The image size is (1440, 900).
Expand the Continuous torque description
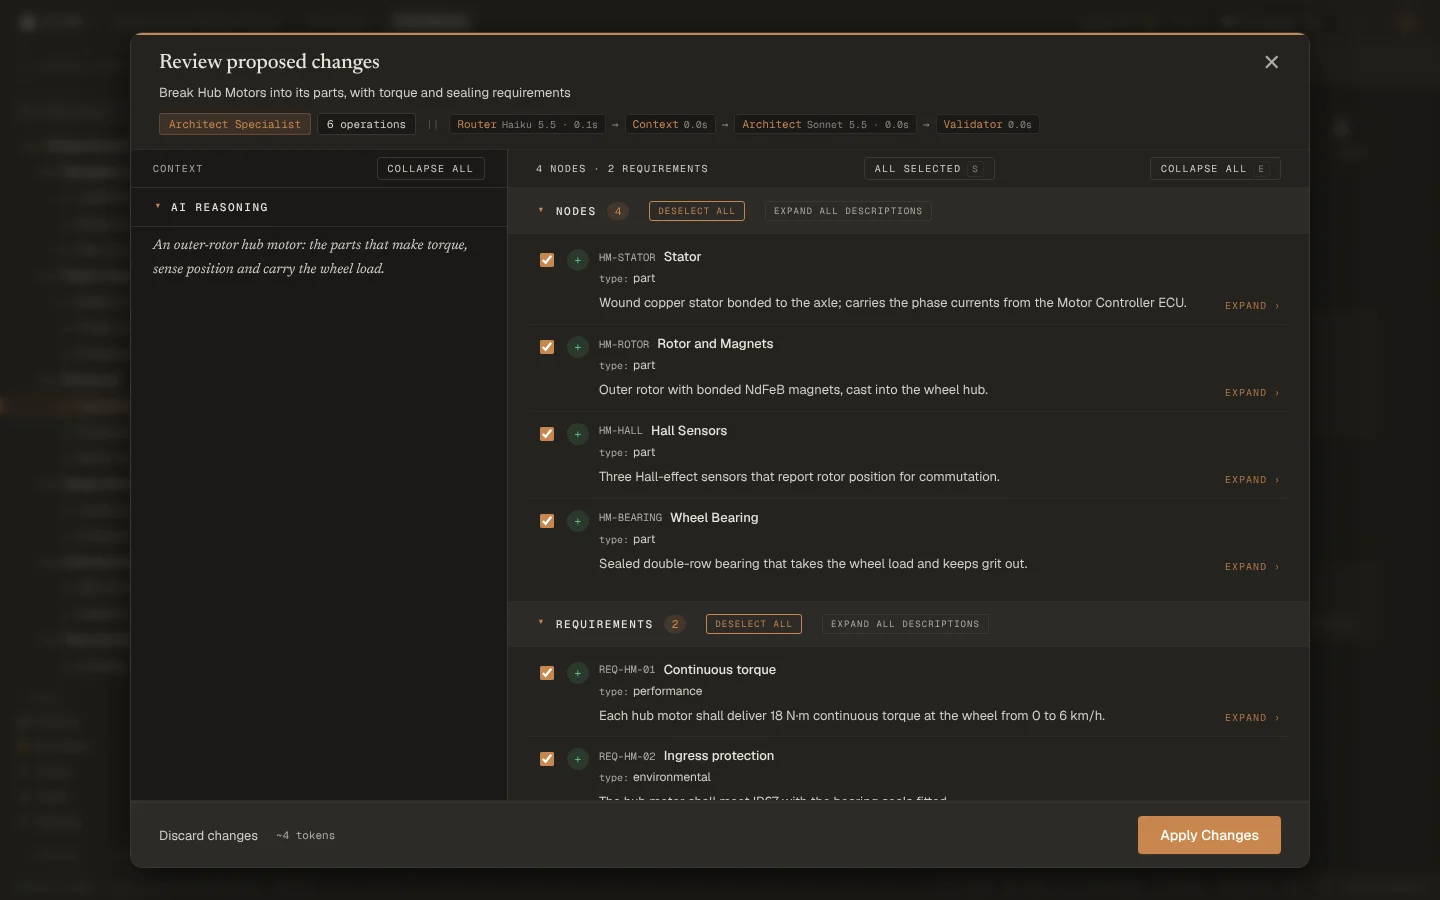pyautogui.click(x=1252, y=718)
